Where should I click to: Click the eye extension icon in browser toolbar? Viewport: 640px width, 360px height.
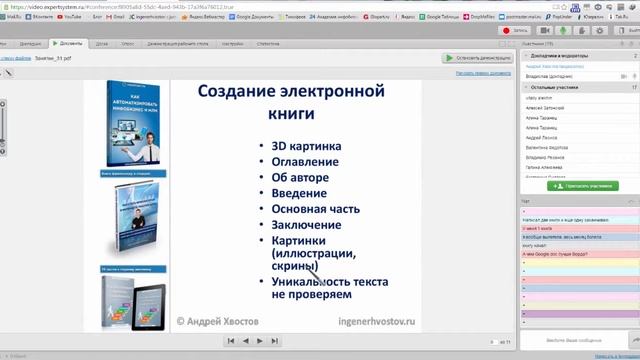point(598,7)
